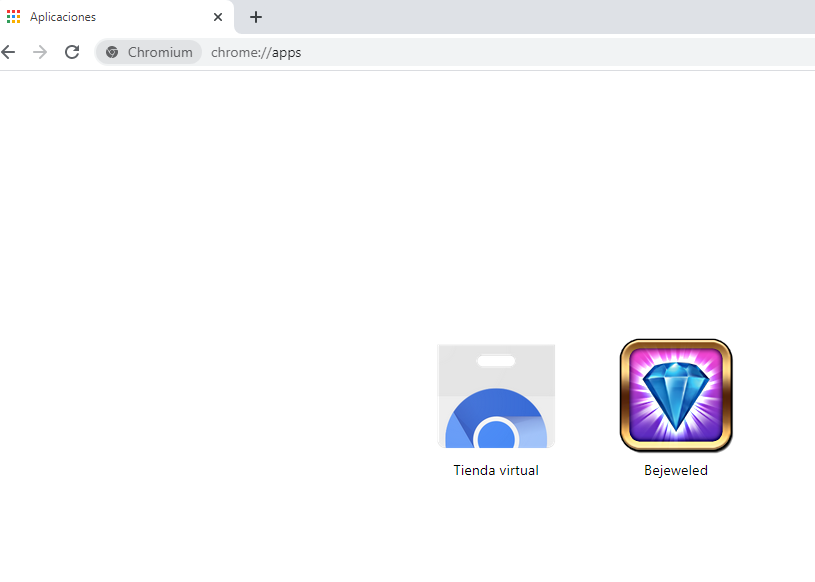Go back with the back arrow
This screenshot has height=582, width=815.
pos(8,52)
